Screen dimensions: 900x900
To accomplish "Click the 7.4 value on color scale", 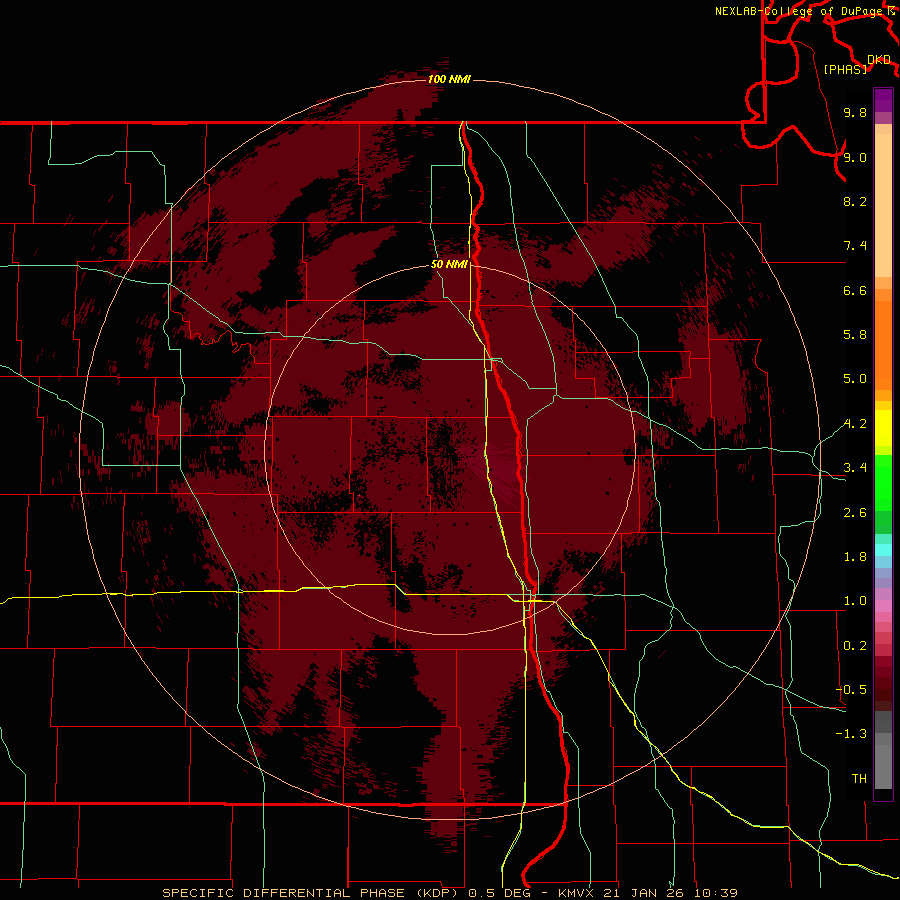I will click(x=855, y=246).
